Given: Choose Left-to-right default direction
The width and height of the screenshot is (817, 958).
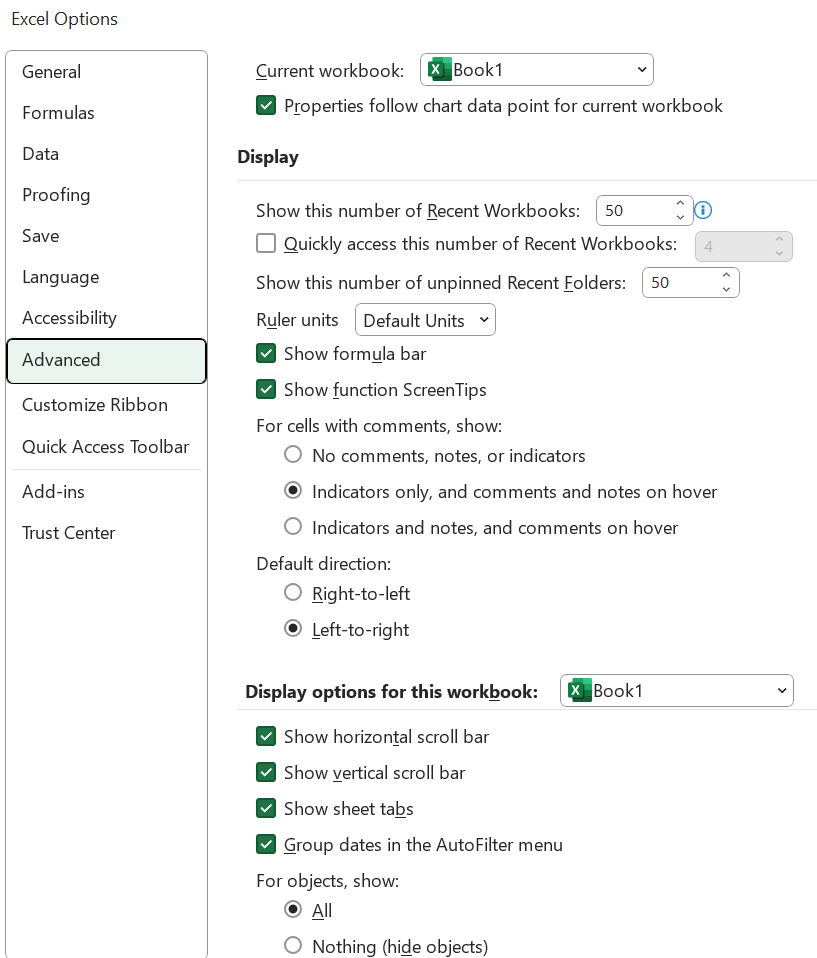Looking at the screenshot, I should (x=293, y=629).
